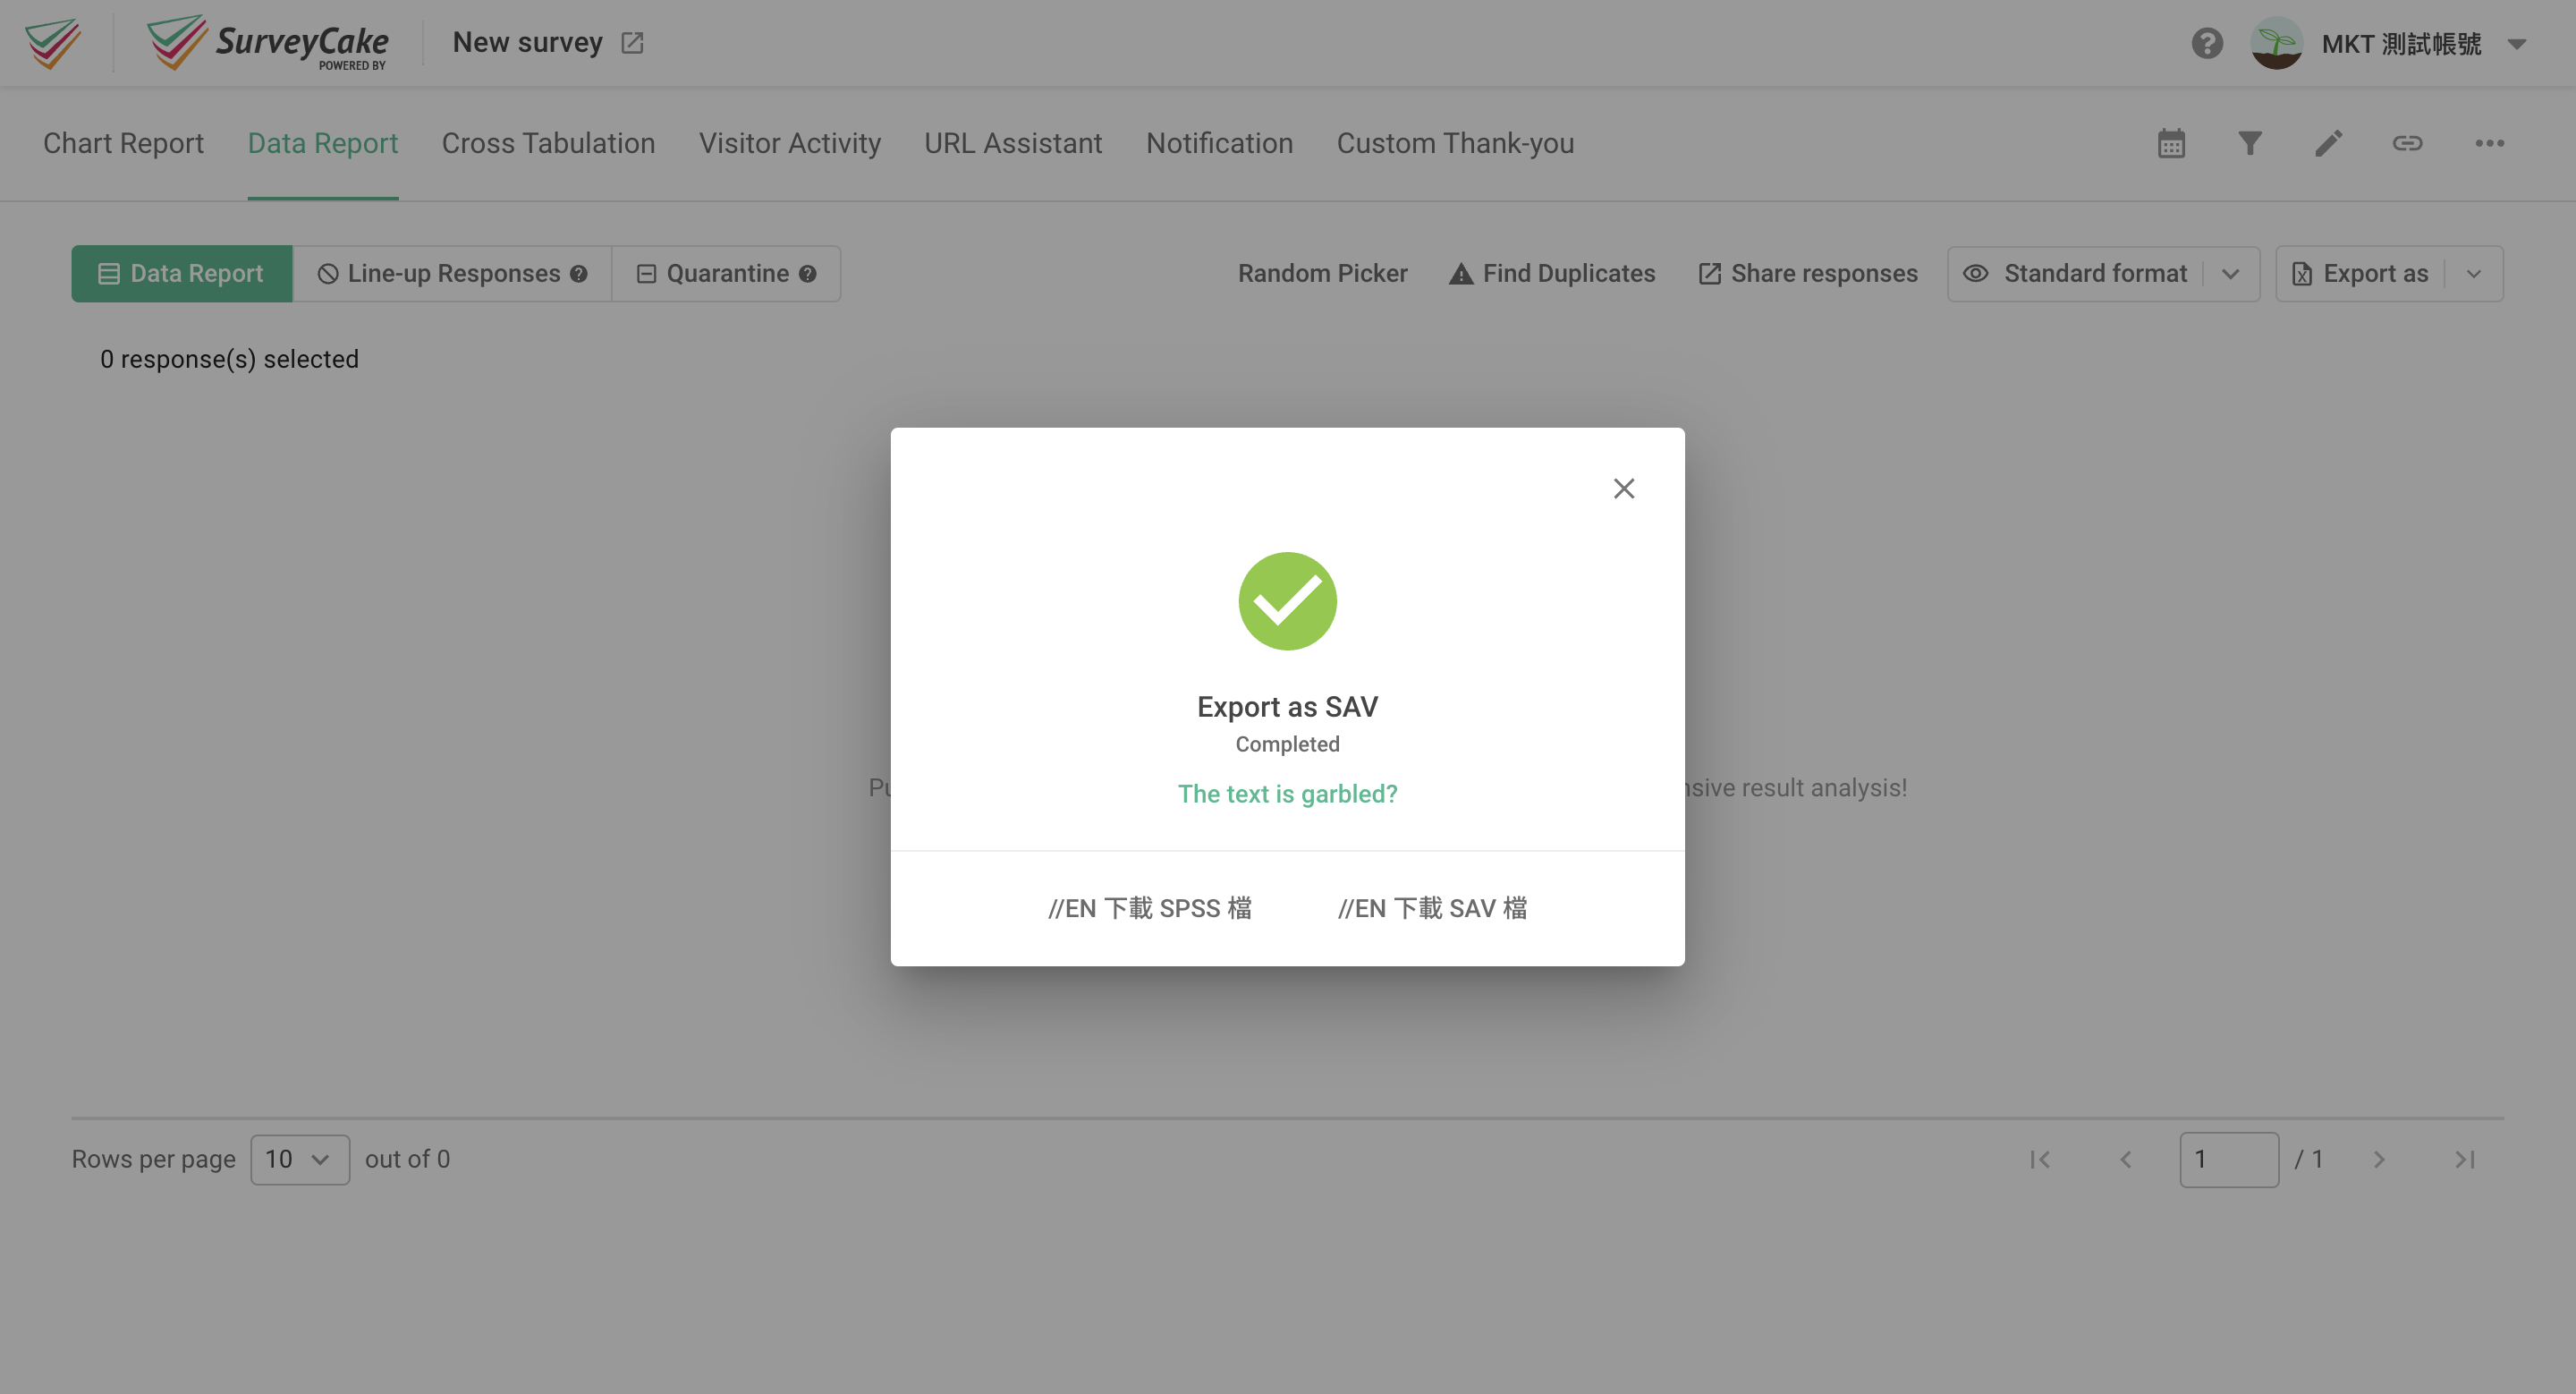Expand the Export as dropdown arrow
Viewport: 2576px width, 1394px height.
(x=2474, y=274)
